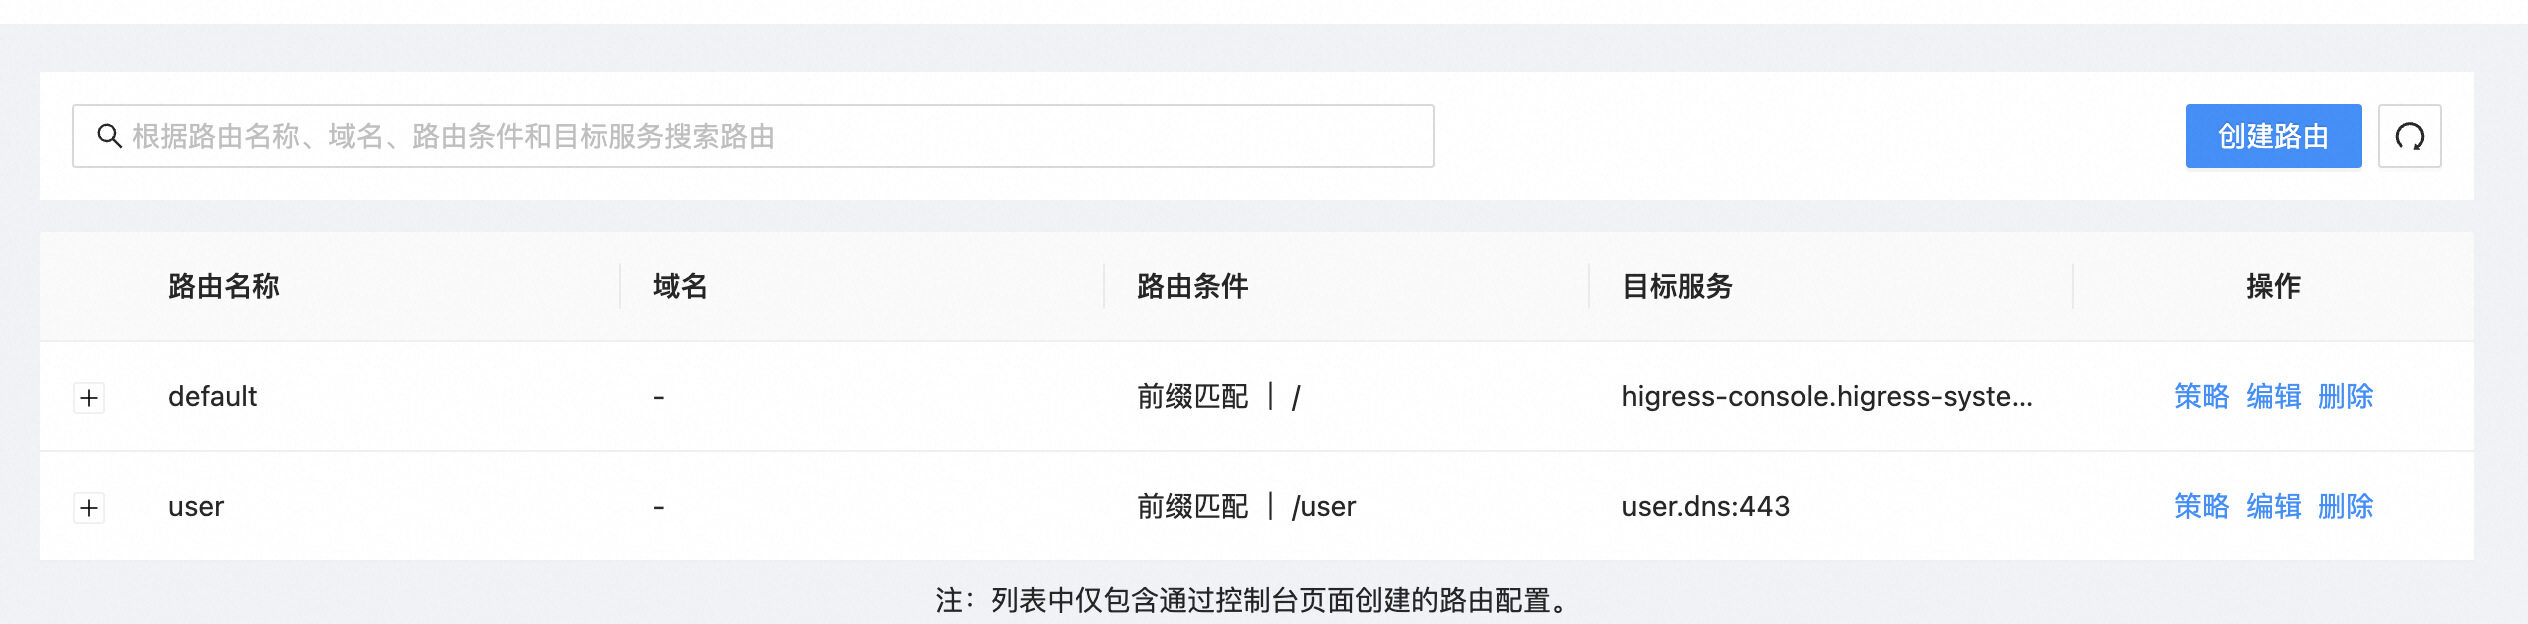Open 策略 for the user route
Image resolution: width=2528 pixels, height=624 pixels.
(x=2201, y=507)
